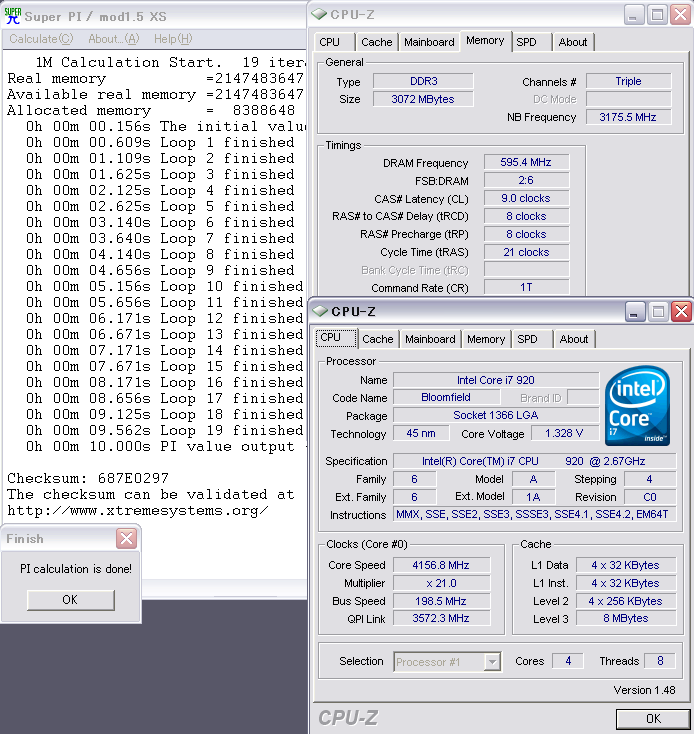694x734 pixels.
Task: Click the CPU-Z logo icon in the Memory window
Action: point(319,15)
